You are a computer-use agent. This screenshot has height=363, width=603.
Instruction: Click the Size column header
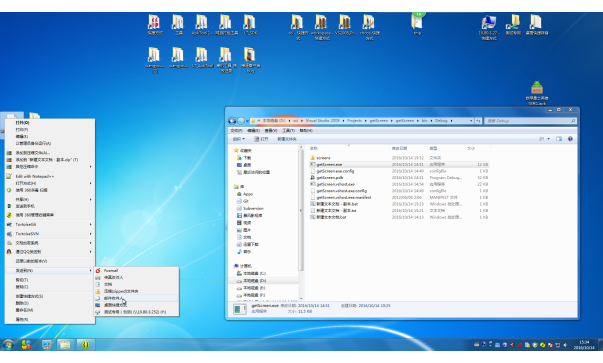point(477,148)
